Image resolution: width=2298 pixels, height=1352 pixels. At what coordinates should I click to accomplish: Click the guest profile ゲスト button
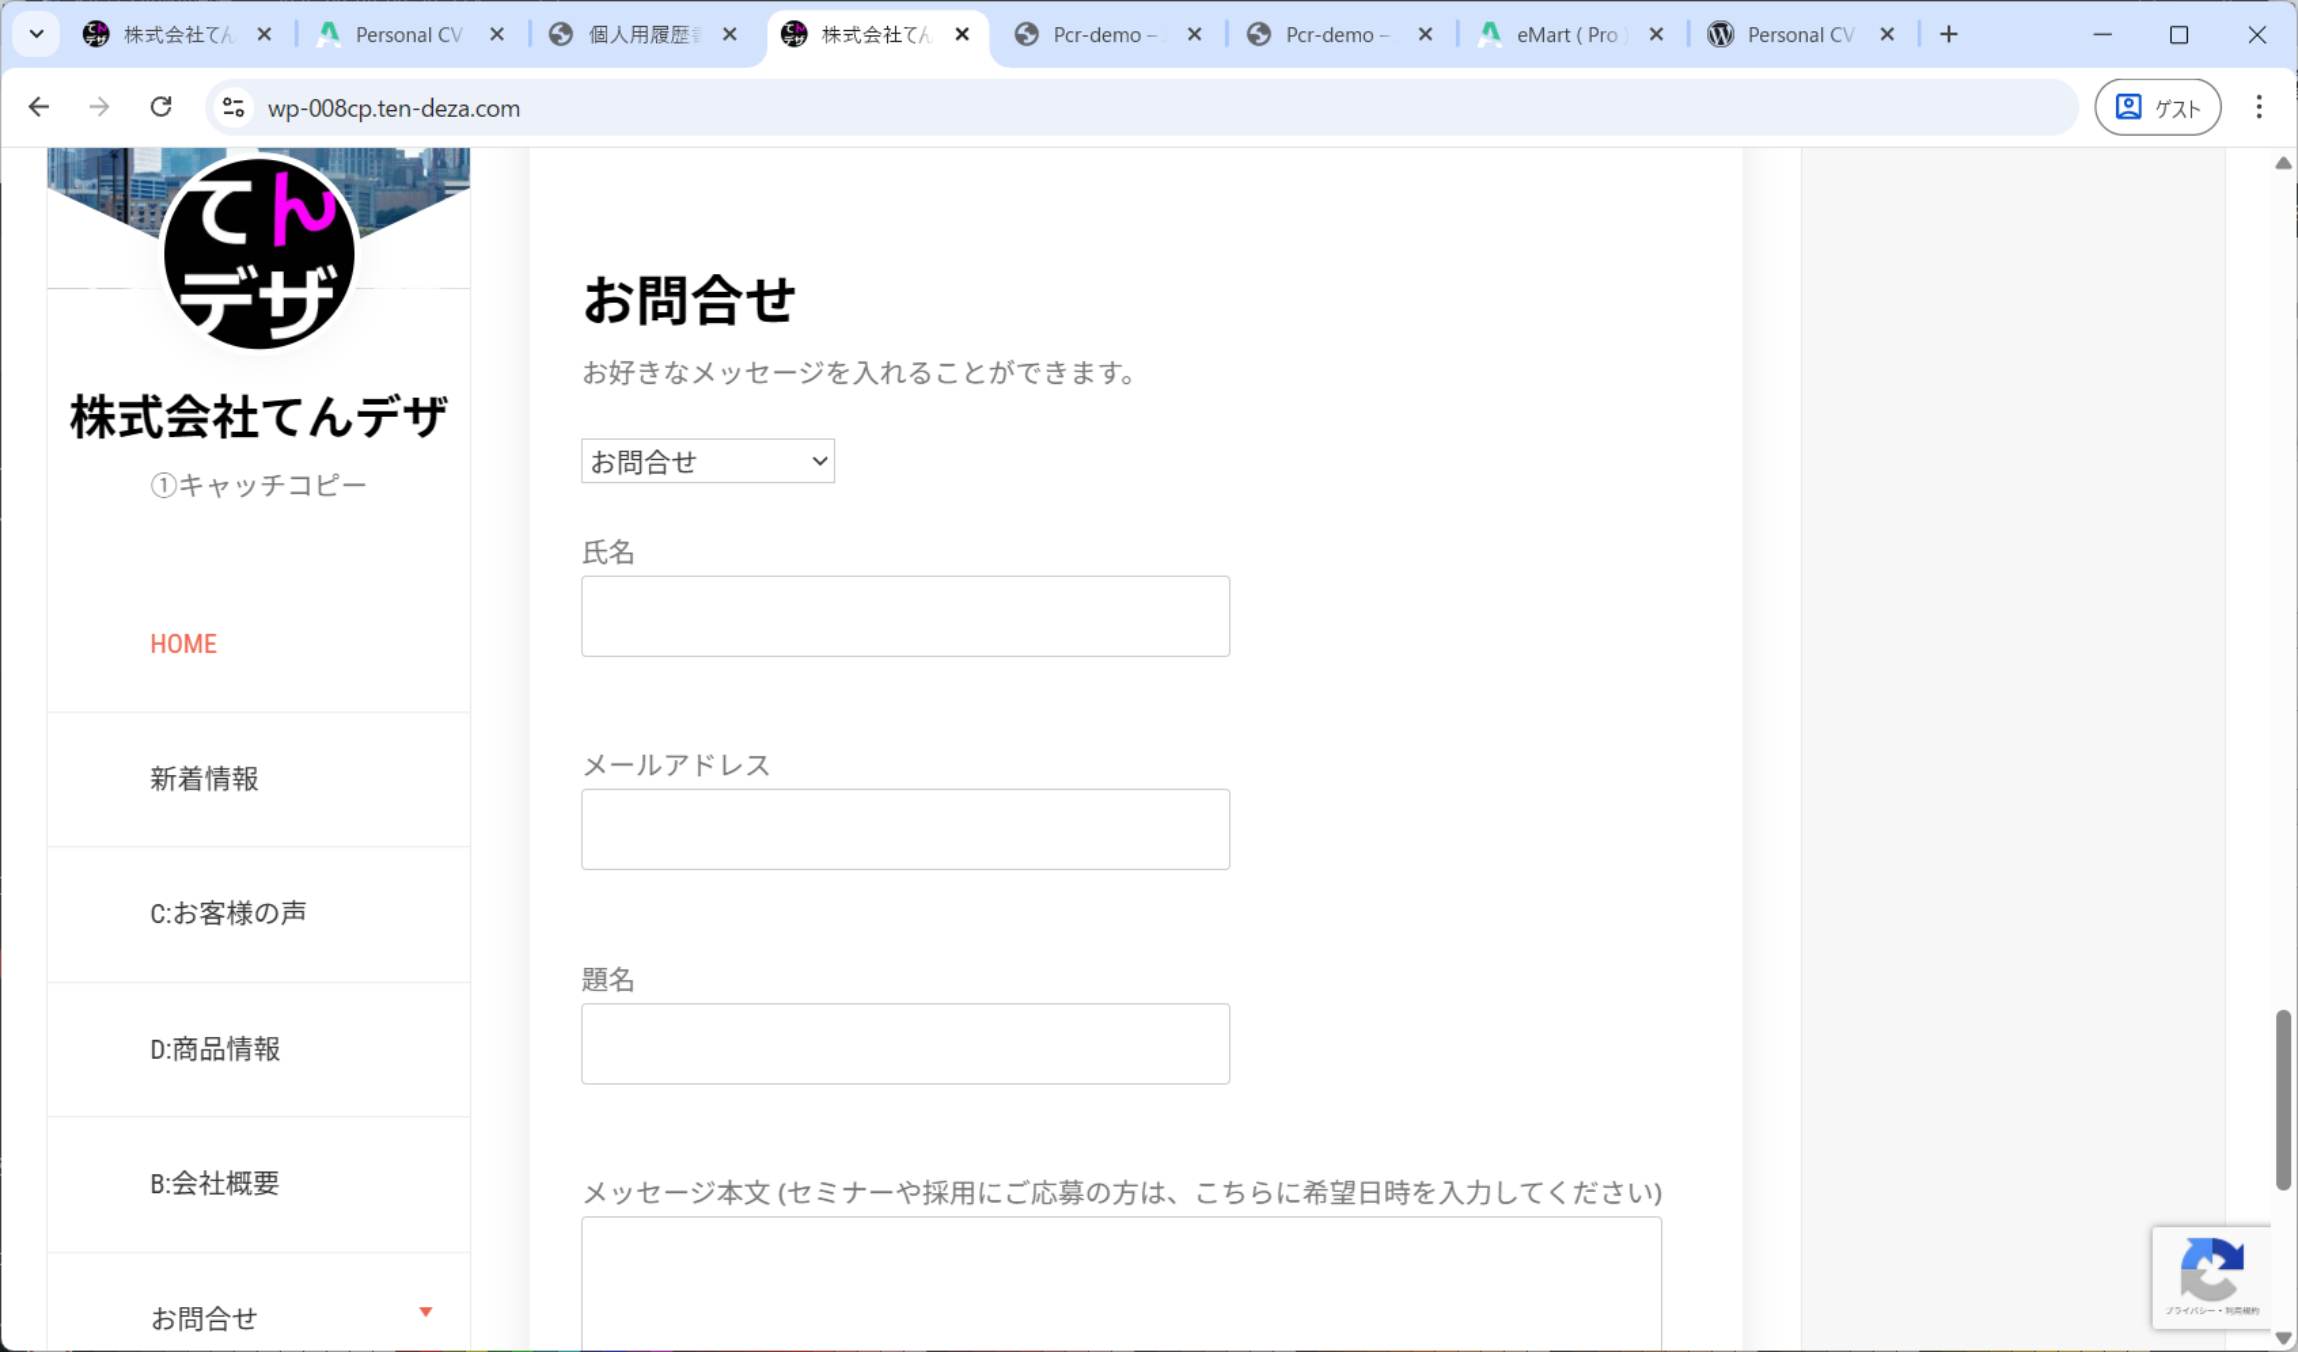click(2157, 107)
